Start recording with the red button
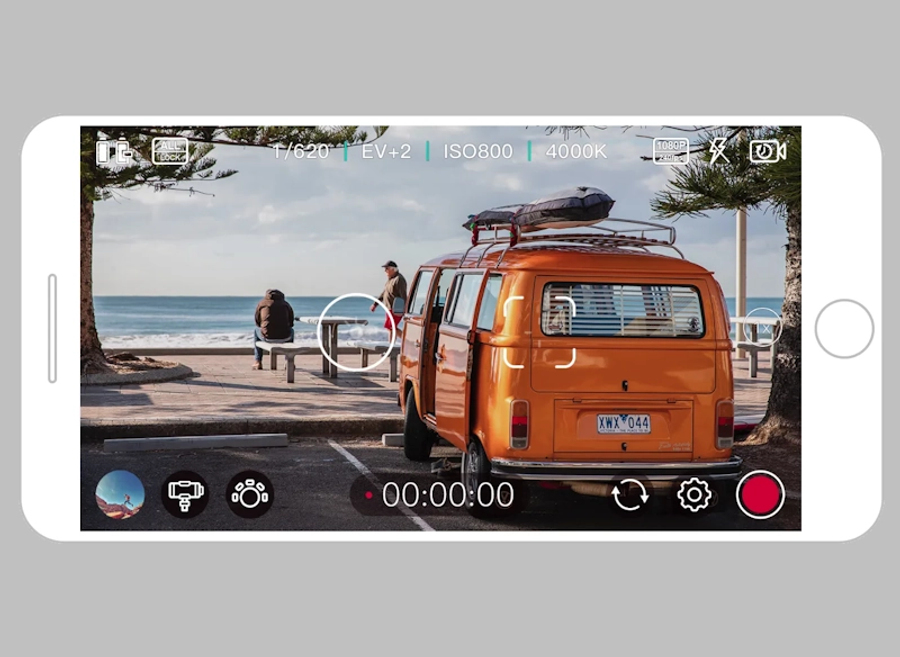 pos(761,495)
